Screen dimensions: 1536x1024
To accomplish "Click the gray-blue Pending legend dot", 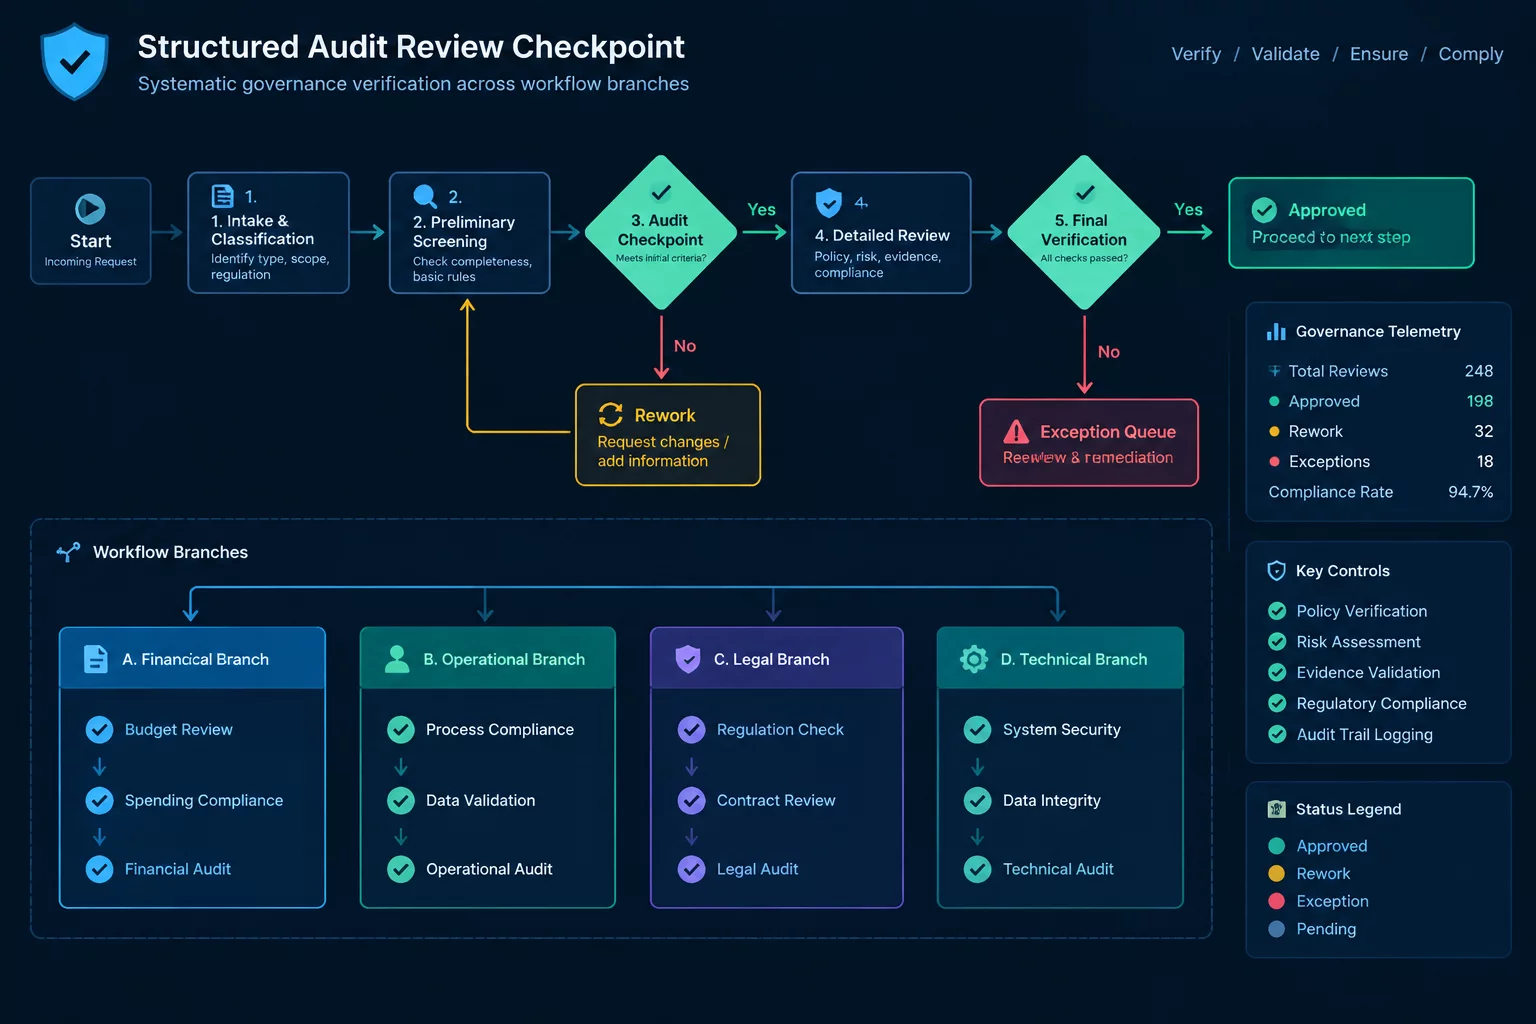I will point(1276,929).
